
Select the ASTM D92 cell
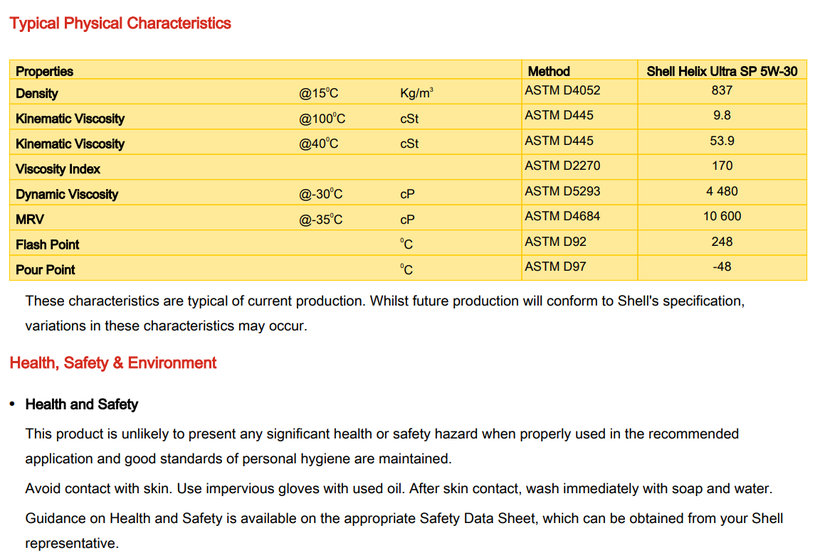point(556,241)
